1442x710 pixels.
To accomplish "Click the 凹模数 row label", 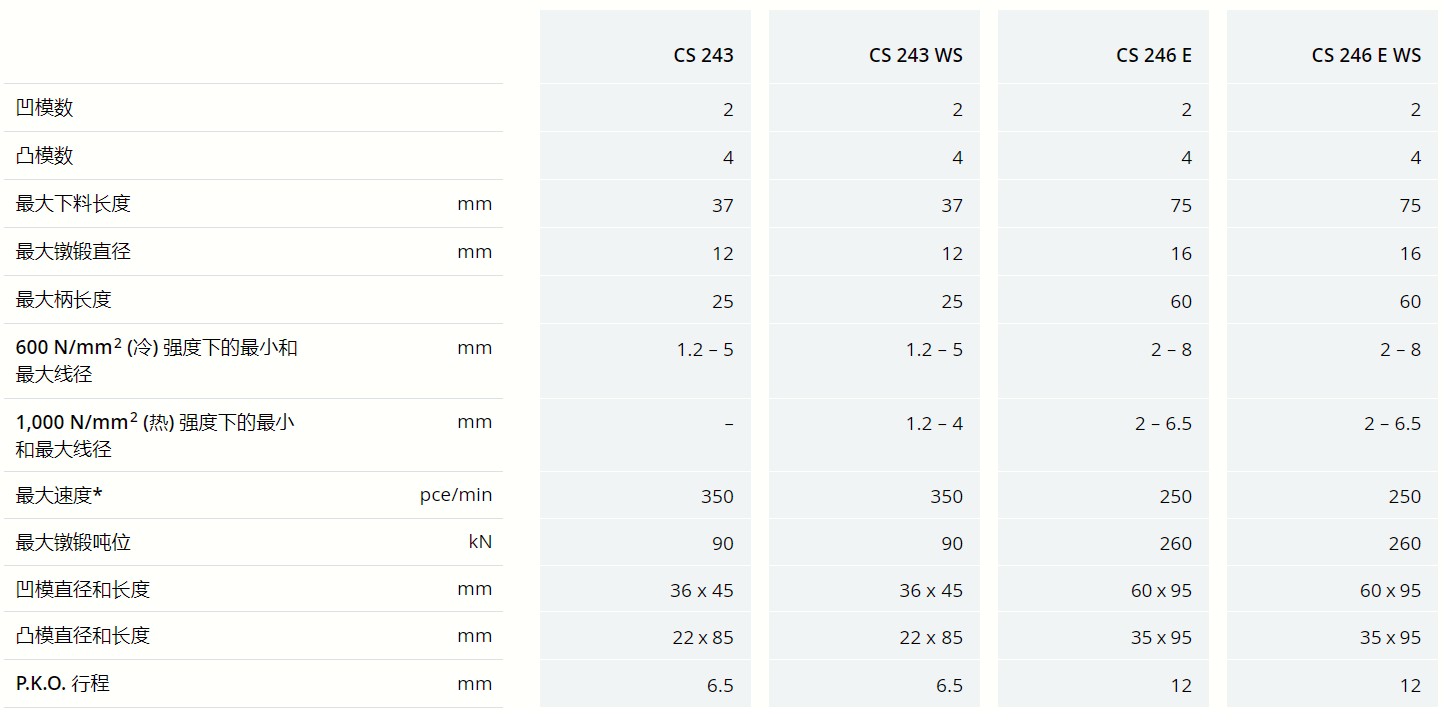I will tap(45, 108).
